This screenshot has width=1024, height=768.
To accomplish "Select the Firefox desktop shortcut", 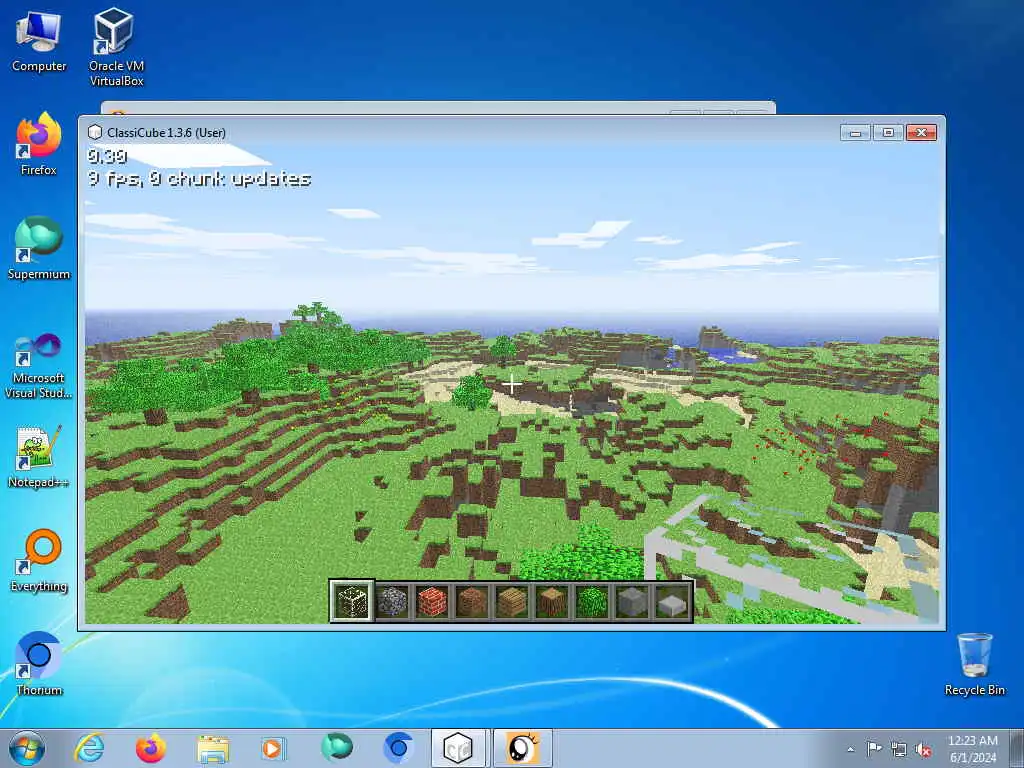I will [x=39, y=144].
